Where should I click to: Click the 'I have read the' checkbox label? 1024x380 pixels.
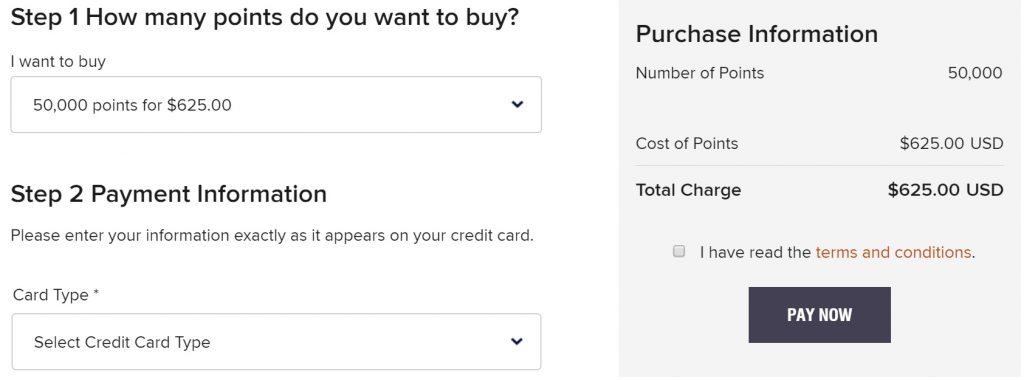click(x=756, y=252)
